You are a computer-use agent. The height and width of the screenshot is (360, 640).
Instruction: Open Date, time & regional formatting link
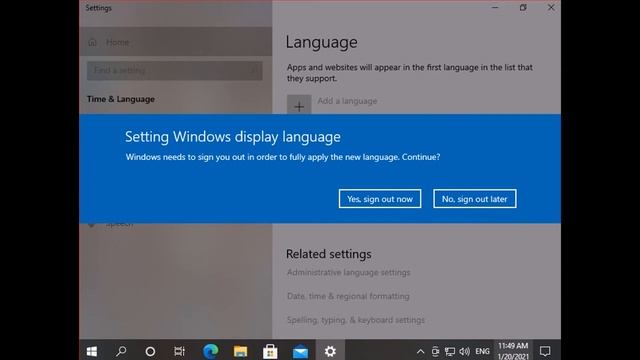pyautogui.click(x=348, y=296)
